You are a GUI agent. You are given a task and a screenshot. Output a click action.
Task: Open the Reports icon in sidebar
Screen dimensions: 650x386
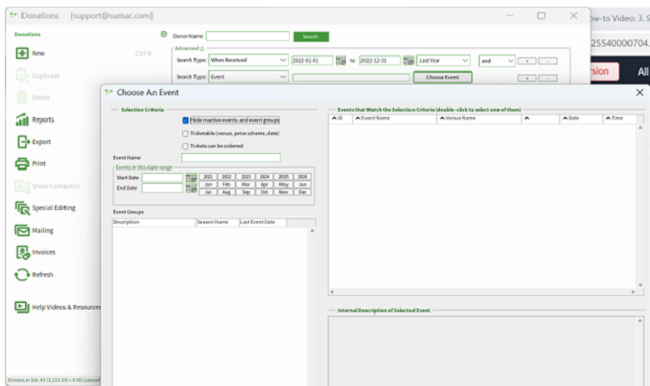coord(22,119)
